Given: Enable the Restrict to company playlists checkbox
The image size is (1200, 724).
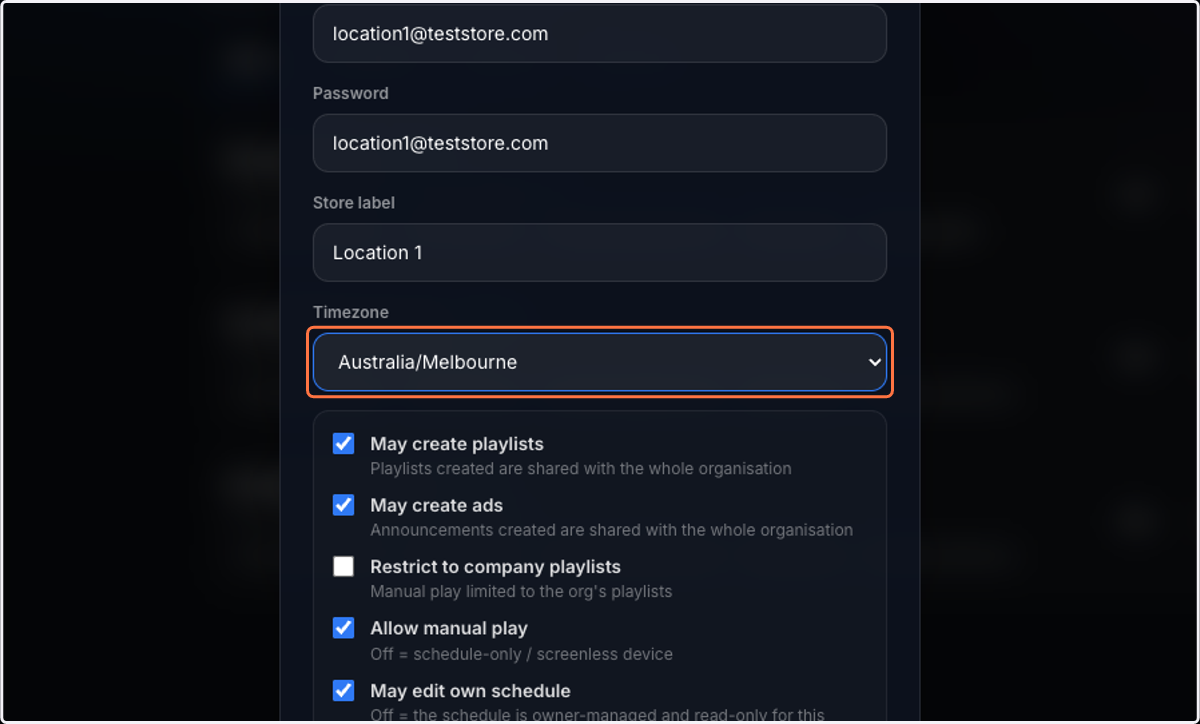Looking at the screenshot, I should (x=343, y=567).
